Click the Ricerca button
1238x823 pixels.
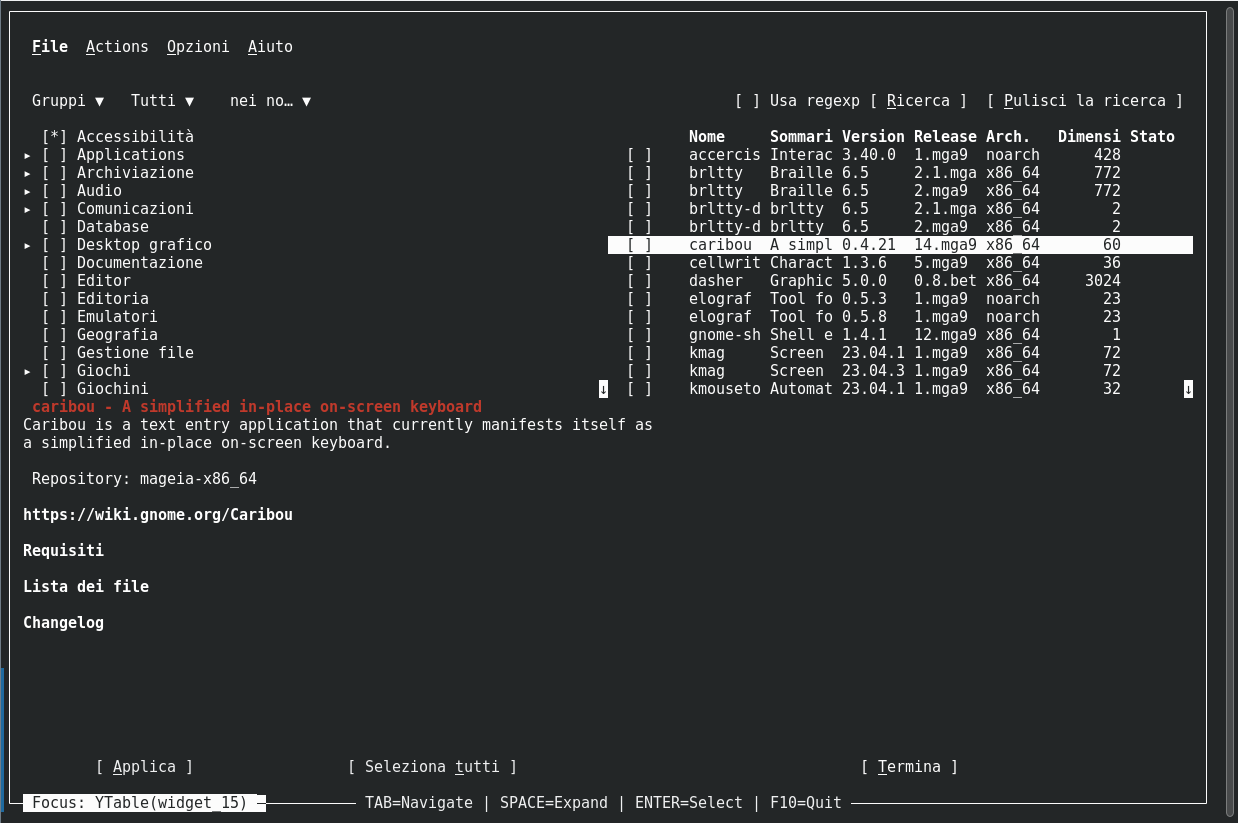[x=919, y=101]
